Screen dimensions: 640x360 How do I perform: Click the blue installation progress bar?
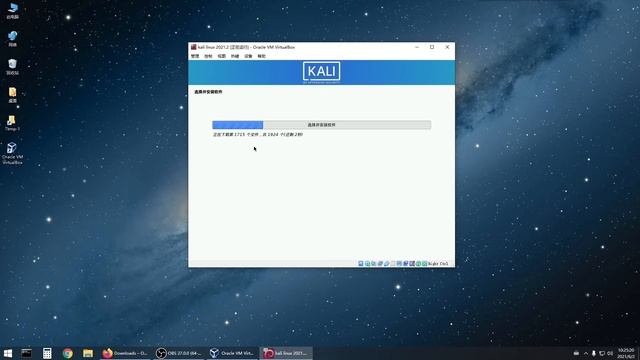coord(322,125)
